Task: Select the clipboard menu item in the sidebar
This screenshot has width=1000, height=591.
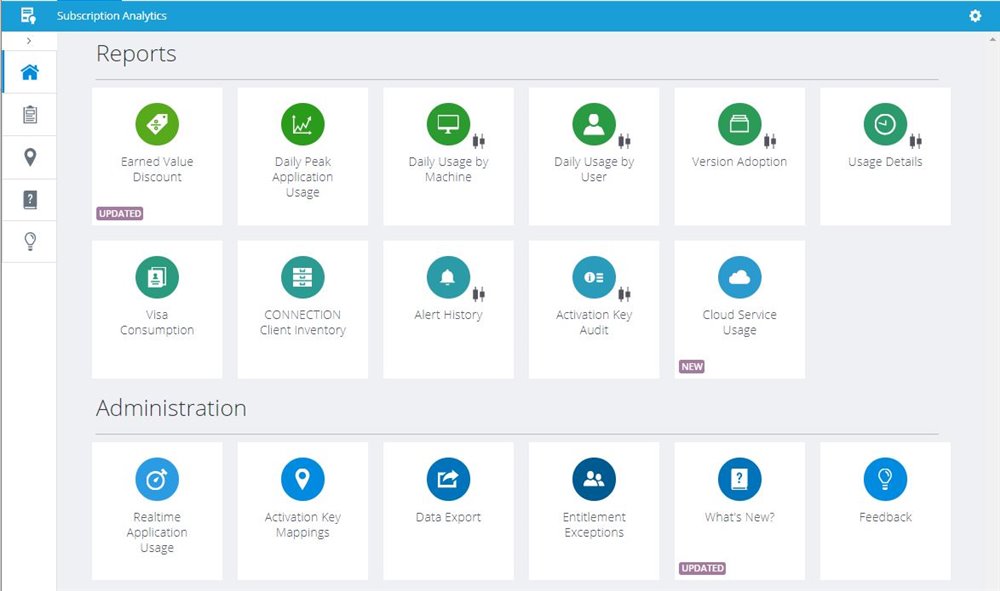Action: coord(29,114)
